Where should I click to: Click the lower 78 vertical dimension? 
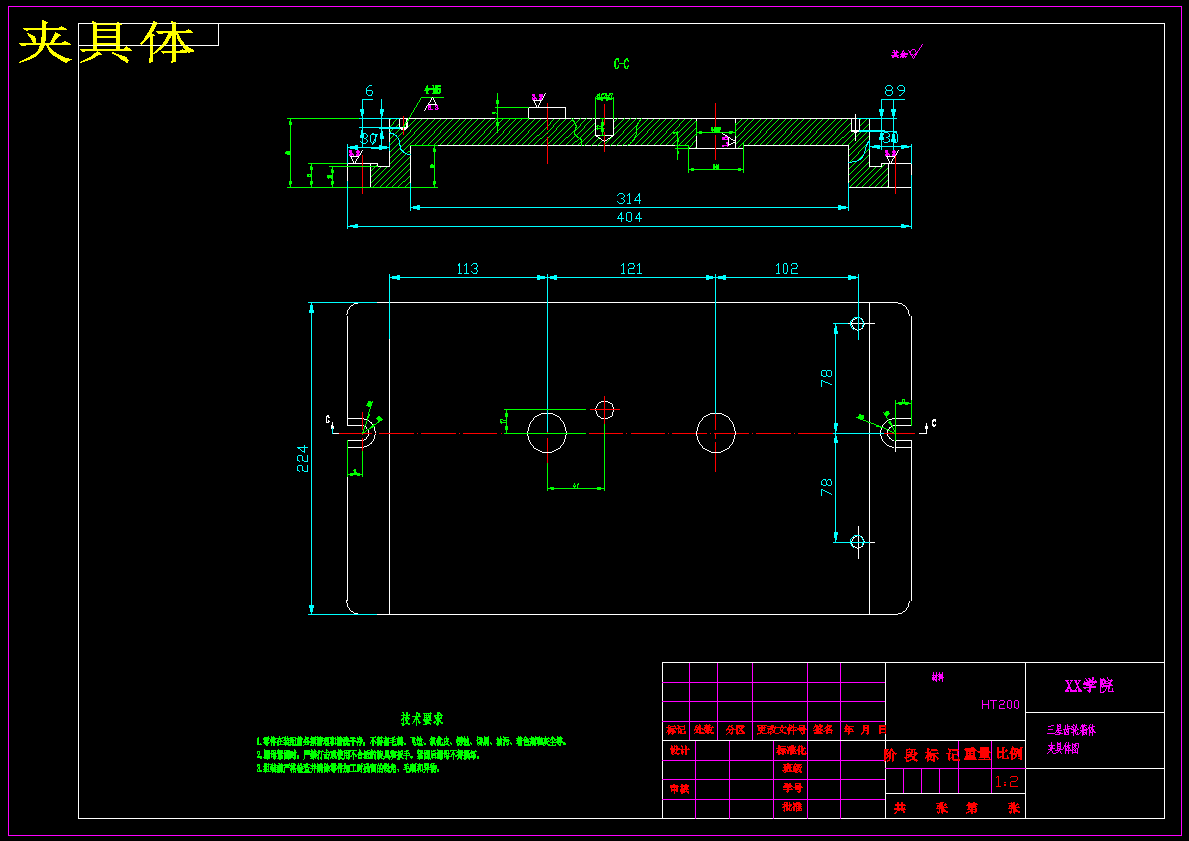(827, 487)
